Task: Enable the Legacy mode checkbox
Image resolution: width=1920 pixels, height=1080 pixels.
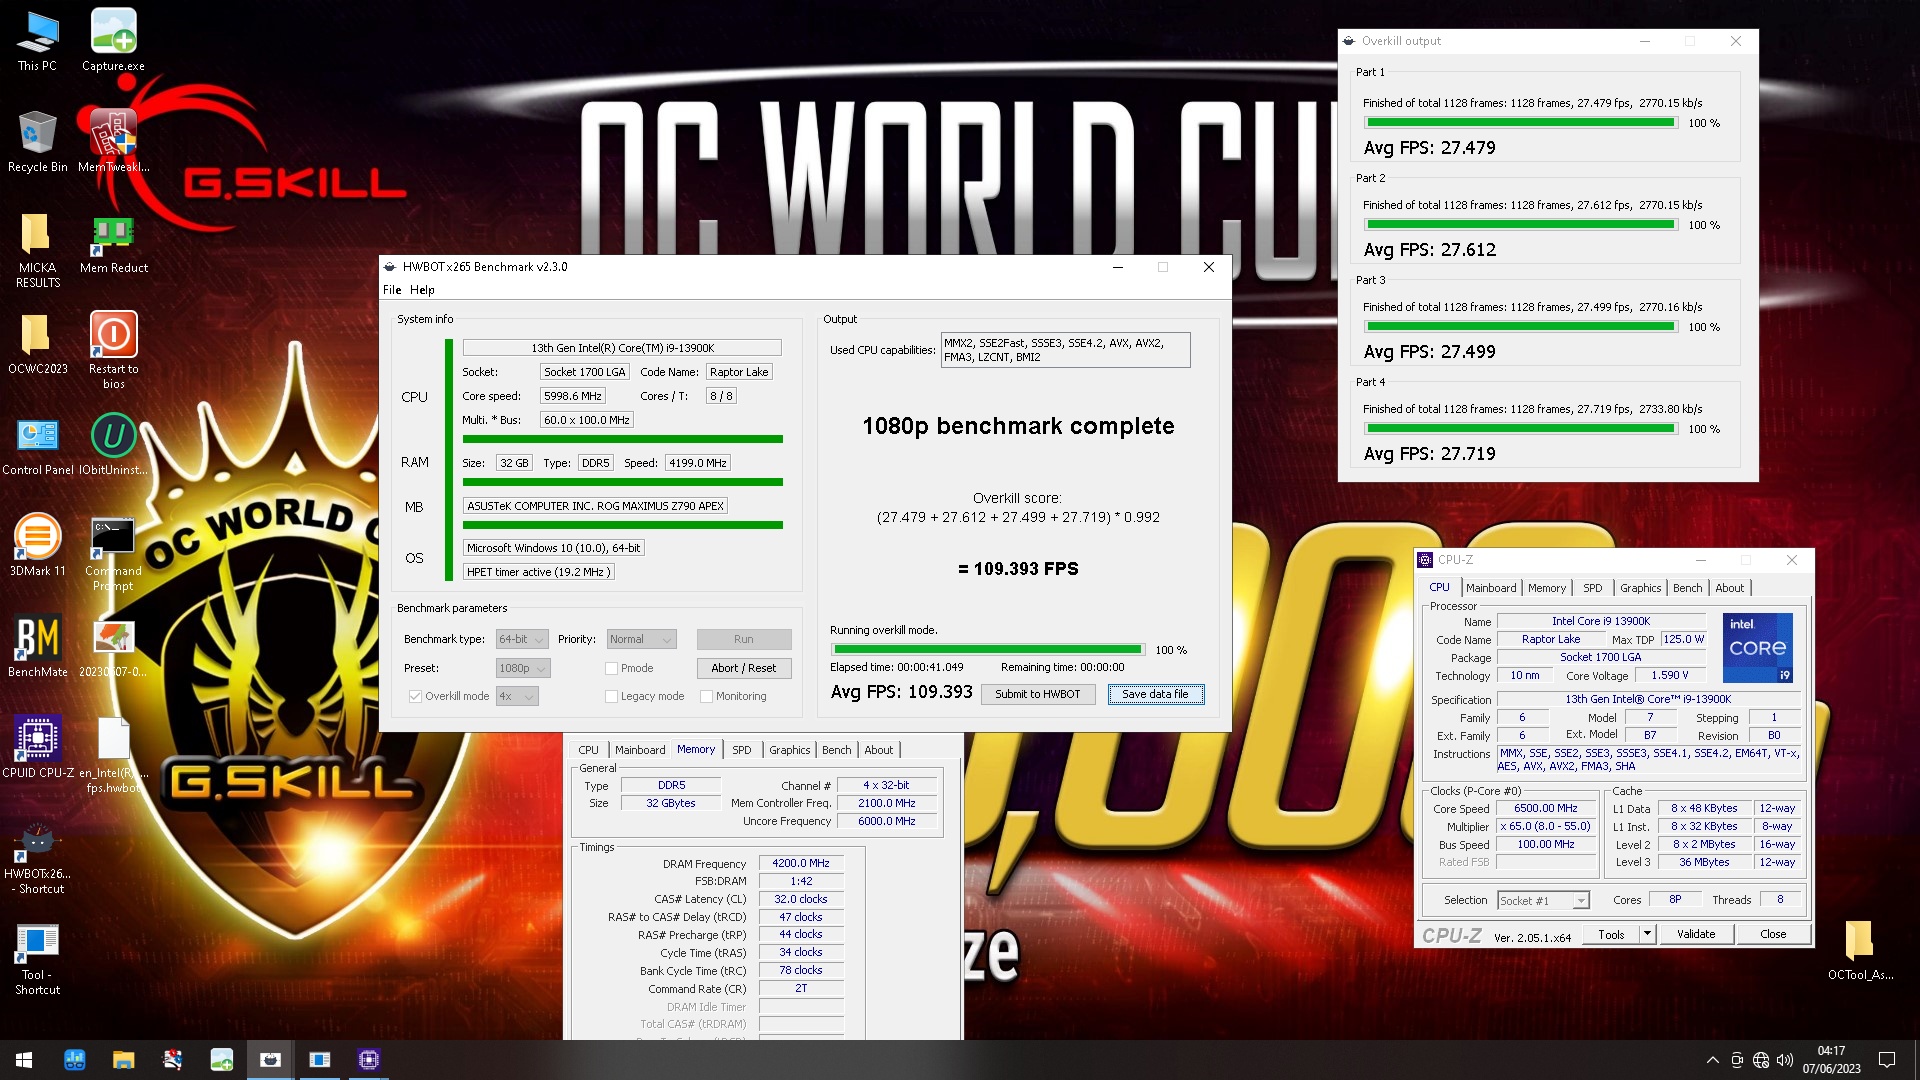Action: click(611, 696)
